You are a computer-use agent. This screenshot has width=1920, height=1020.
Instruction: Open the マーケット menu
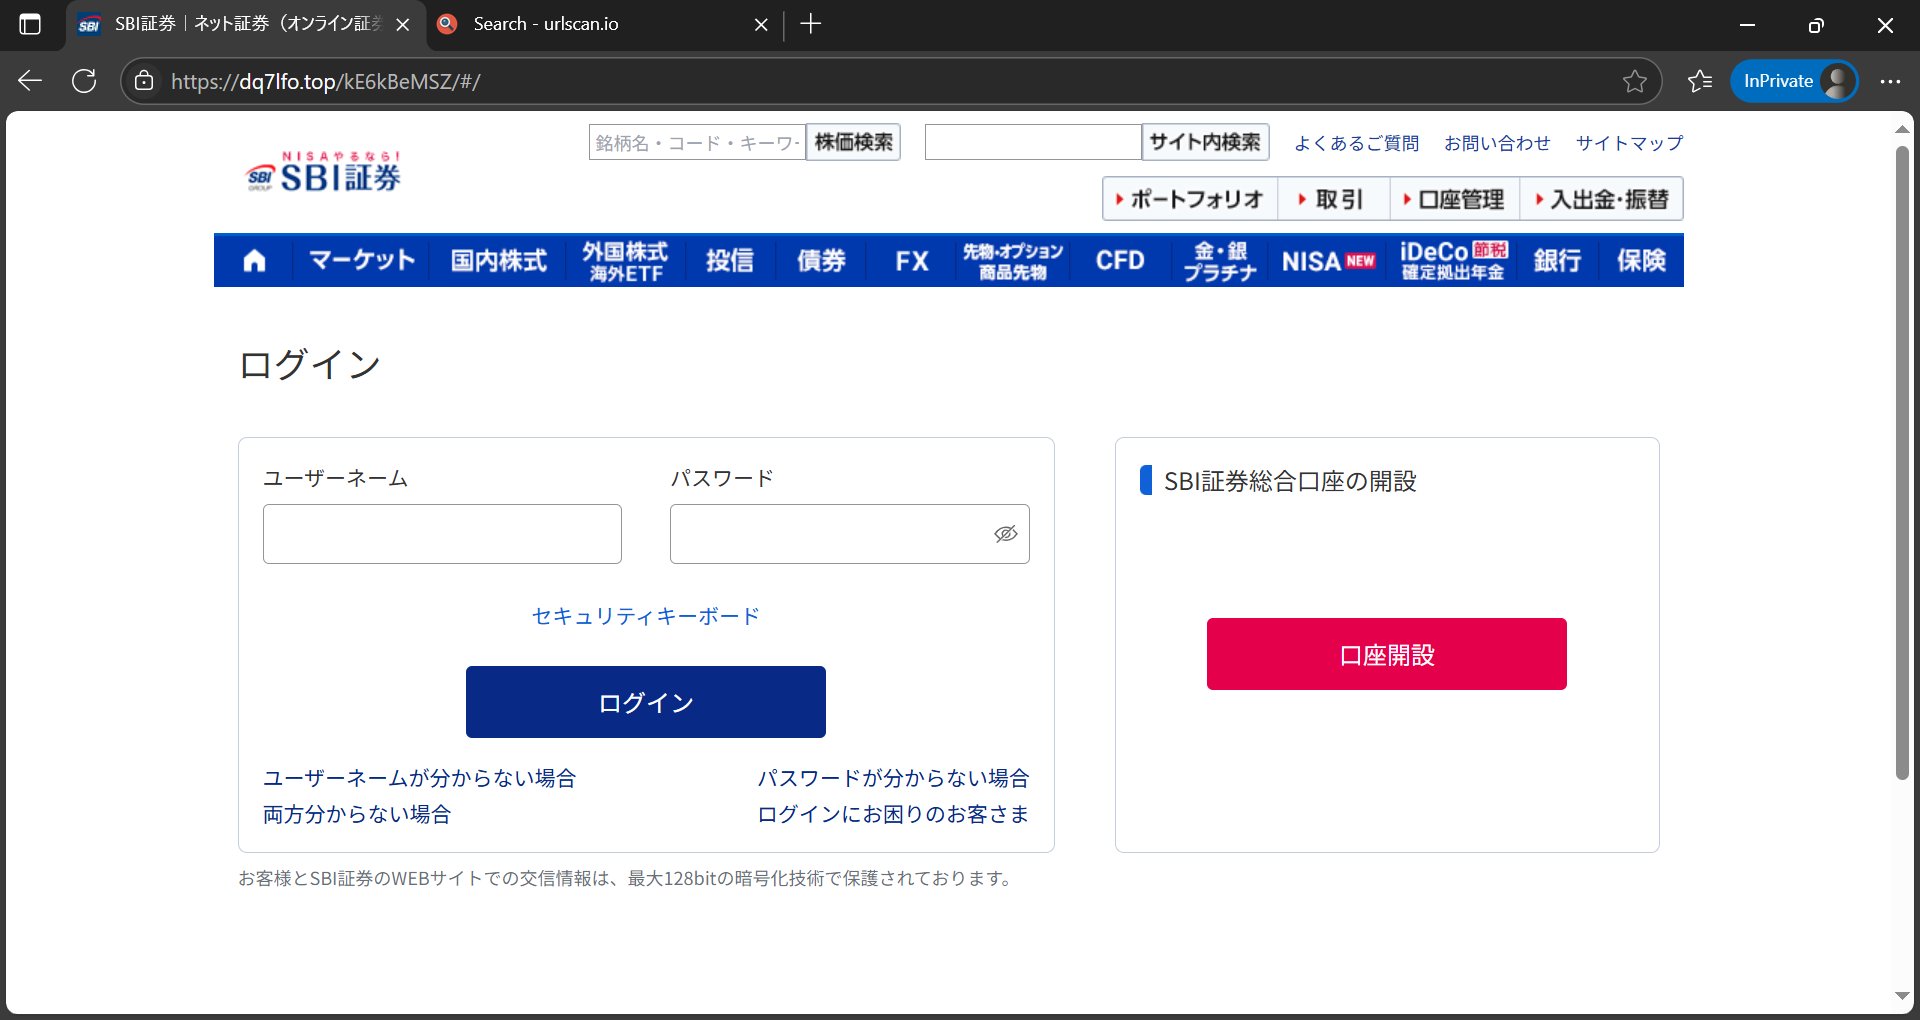[x=362, y=261]
